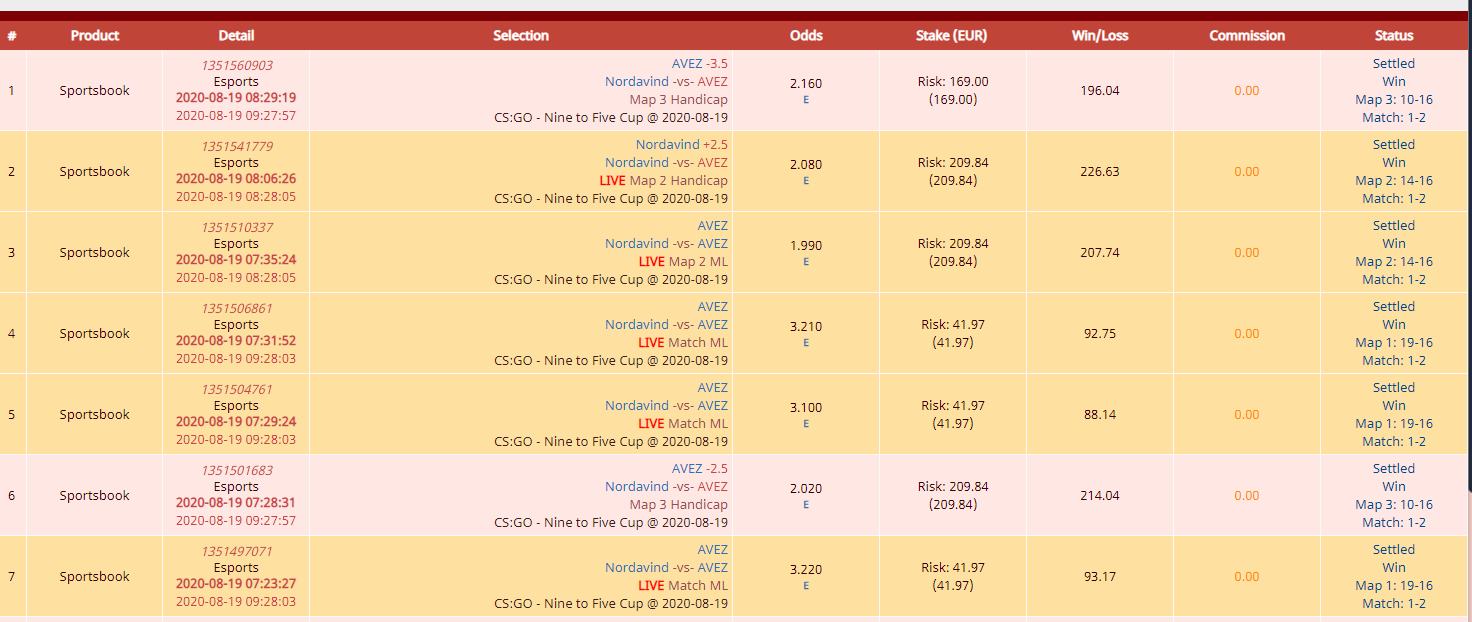Click the E icon below odds 2.080
Screen dimensions: 1472x622
click(x=806, y=181)
